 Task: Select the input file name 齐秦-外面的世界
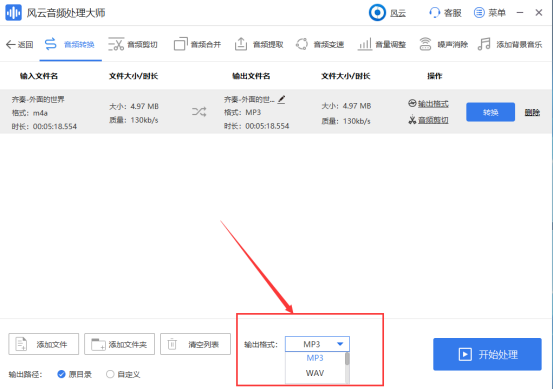coord(38,99)
